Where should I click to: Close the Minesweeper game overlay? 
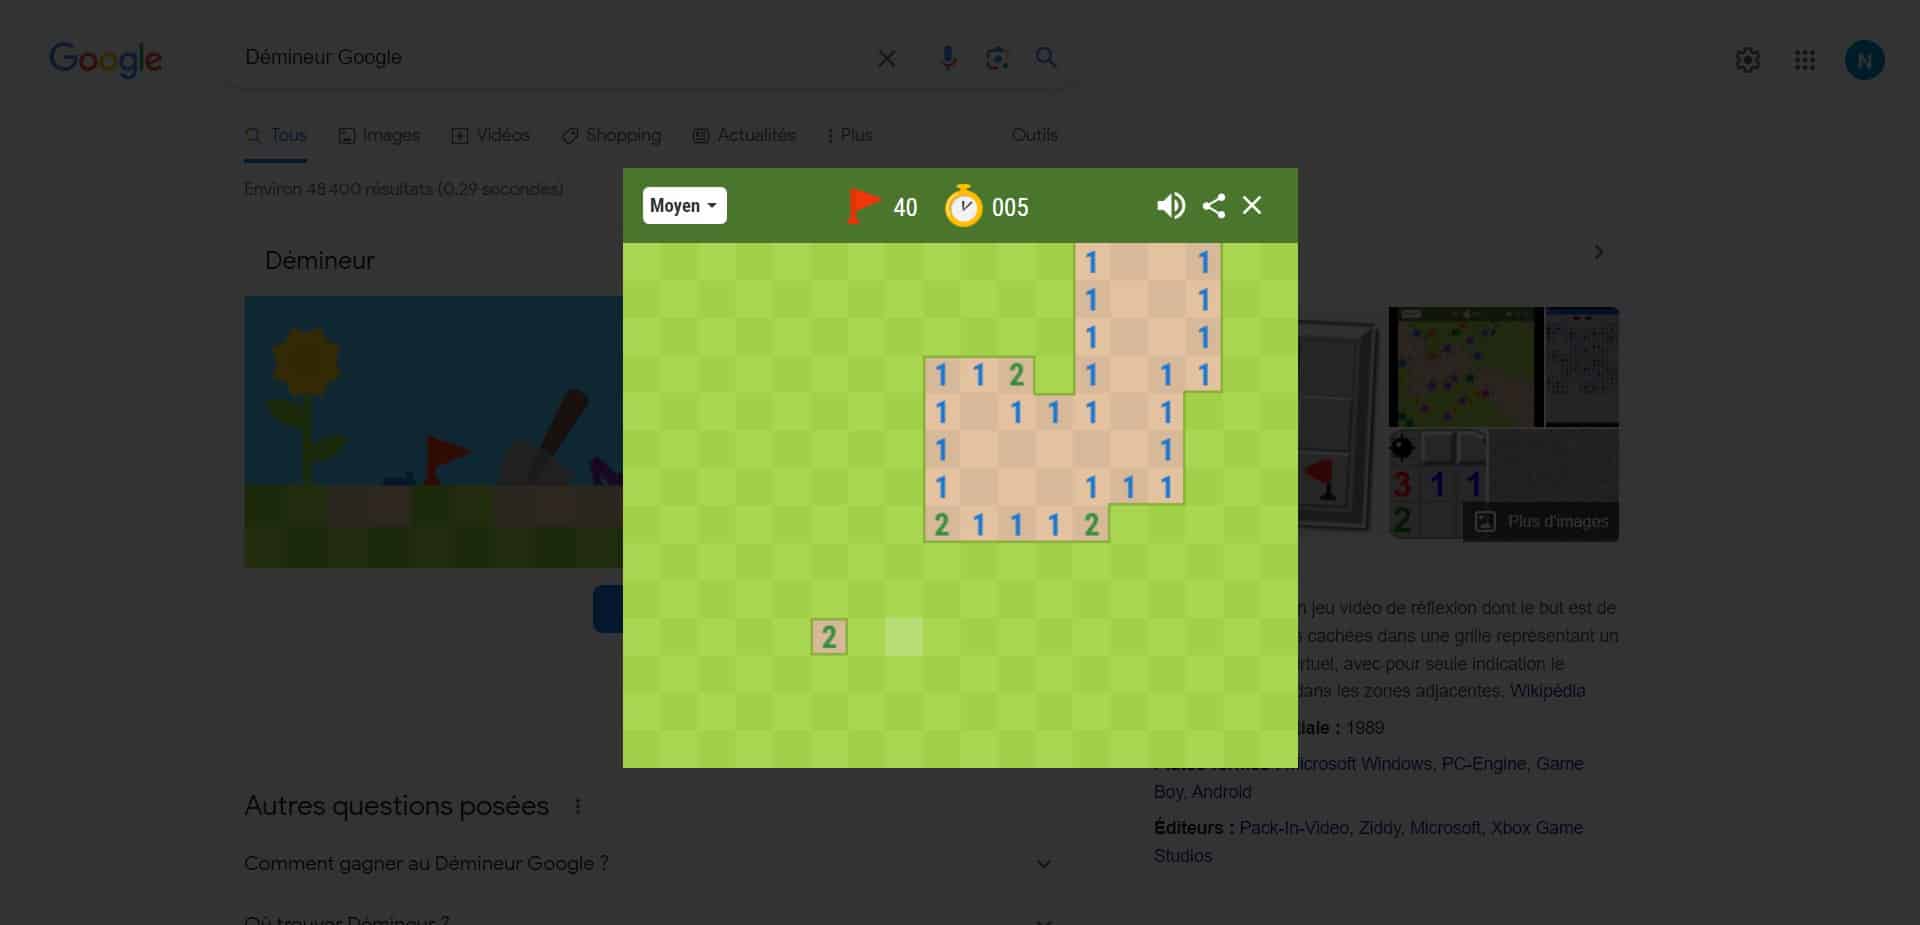[x=1252, y=206]
